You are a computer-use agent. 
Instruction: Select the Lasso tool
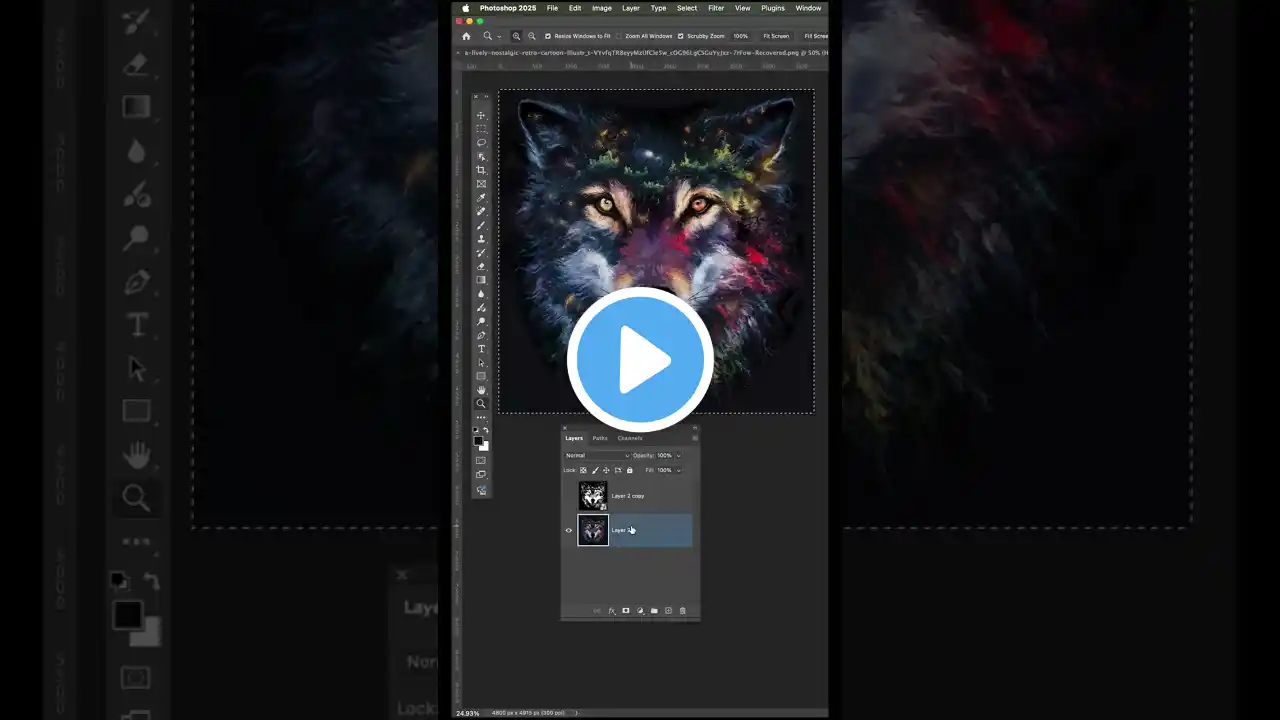(x=481, y=143)
